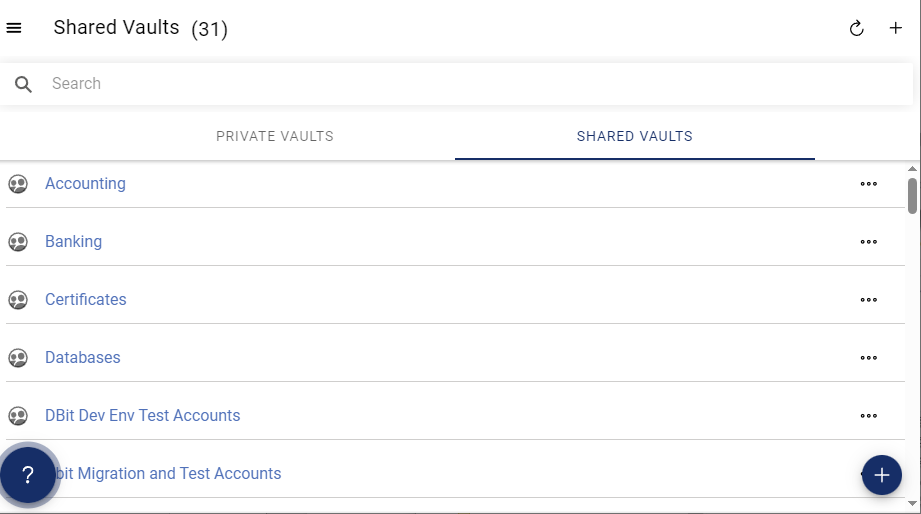Open the more options menu for Certificates
921x514 pixels.
pos(868,300)
